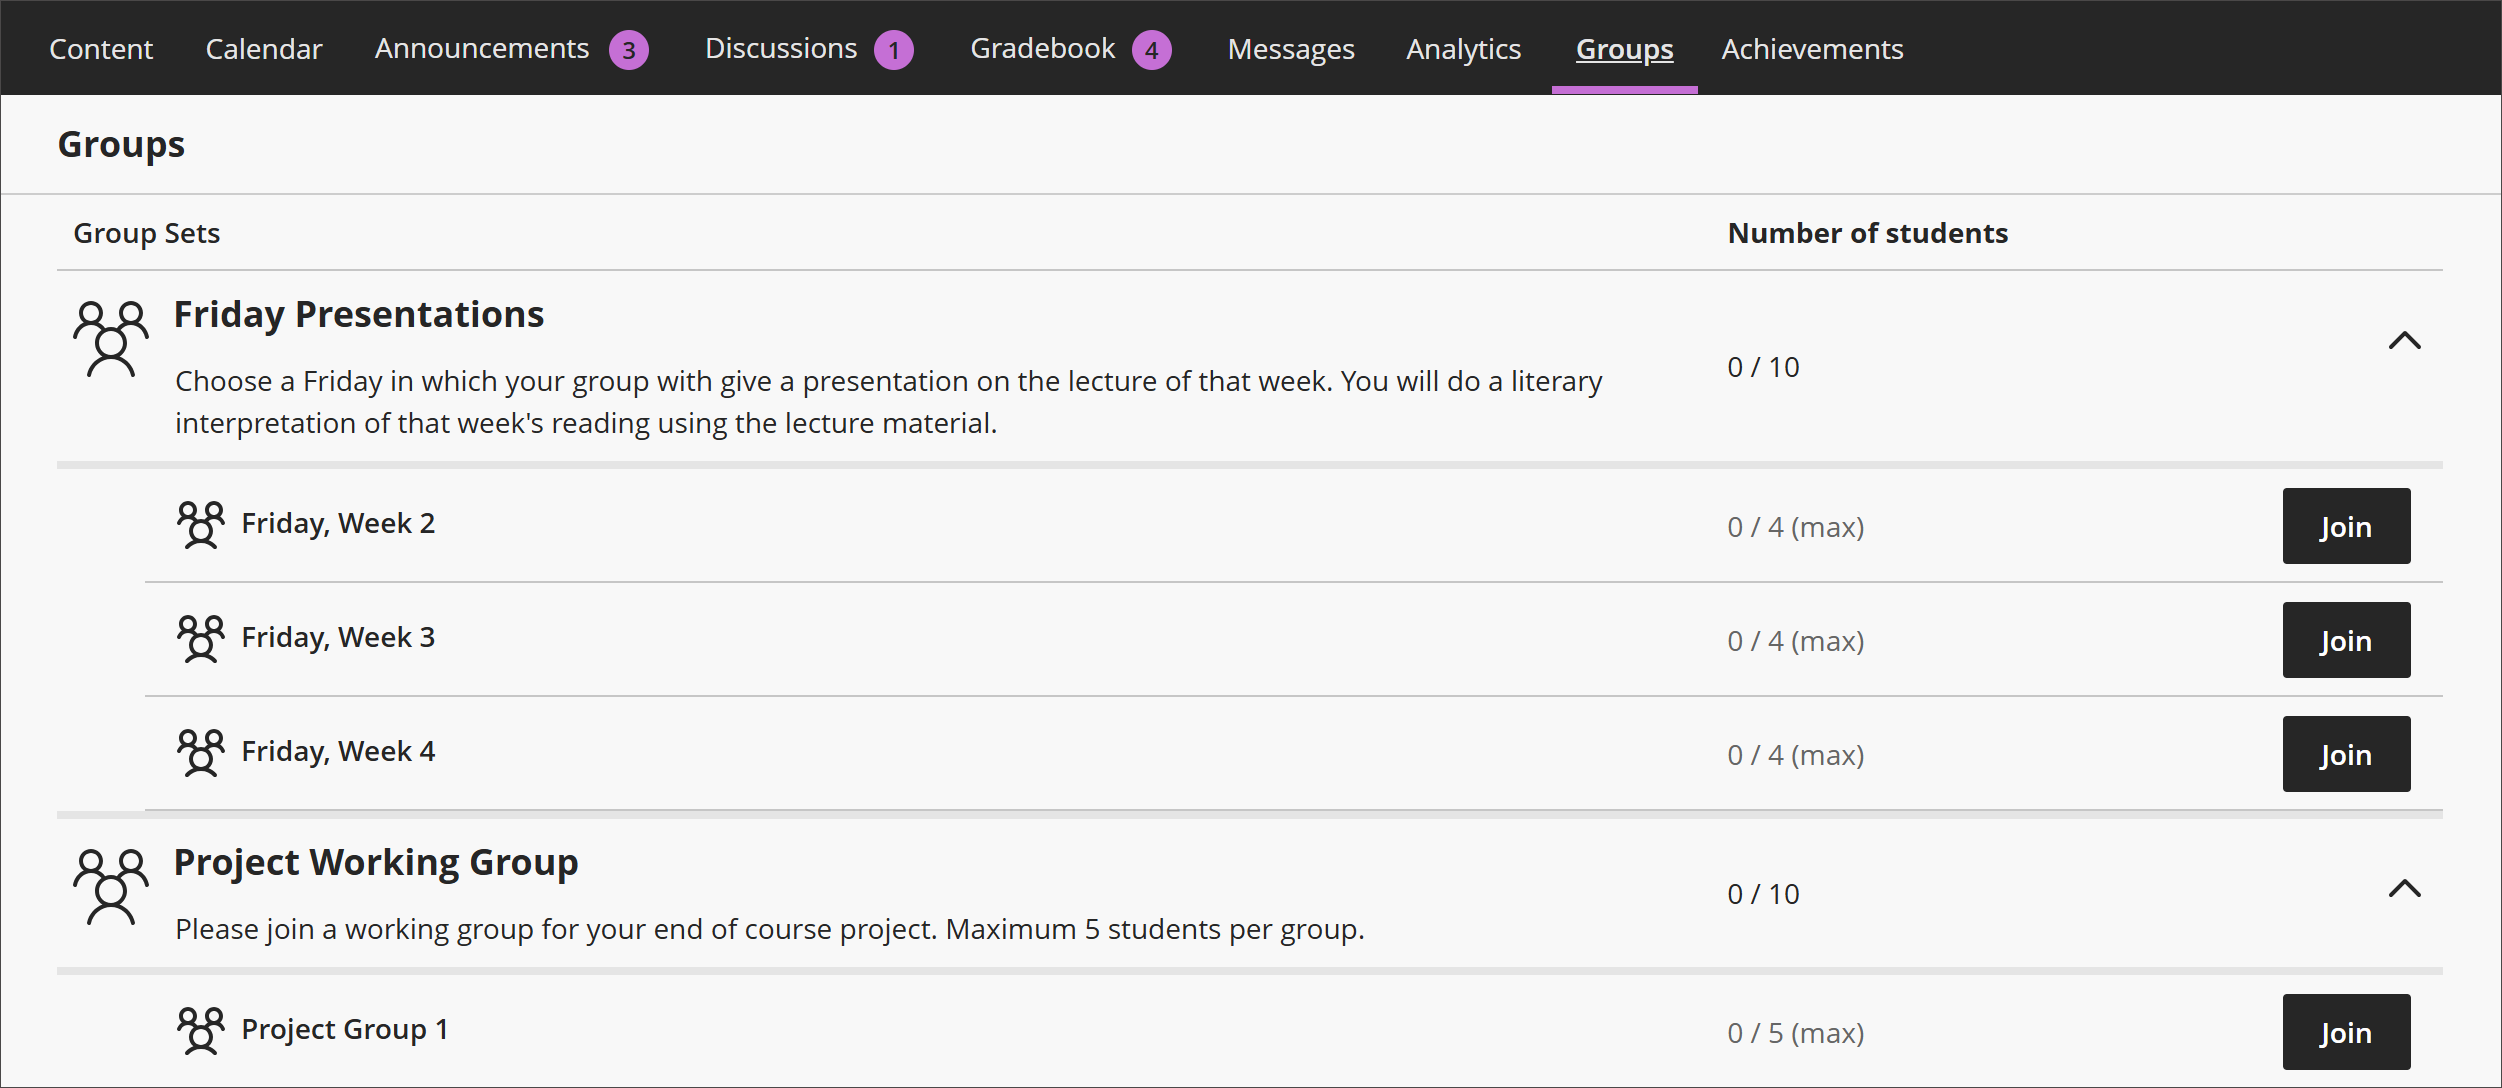Select the Friday, Week 3 group icon

pos(201,639)
